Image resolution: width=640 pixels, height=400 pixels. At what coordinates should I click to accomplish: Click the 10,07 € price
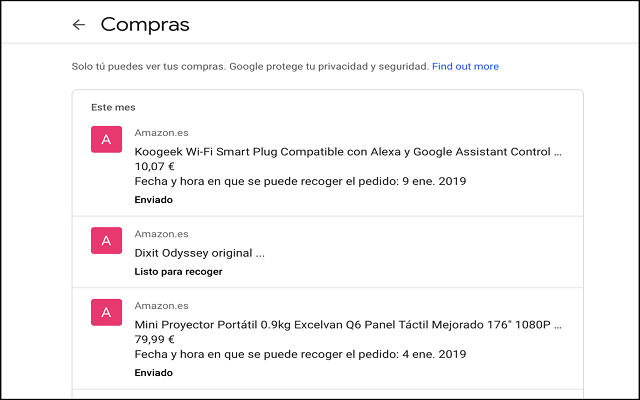[154, 167]
